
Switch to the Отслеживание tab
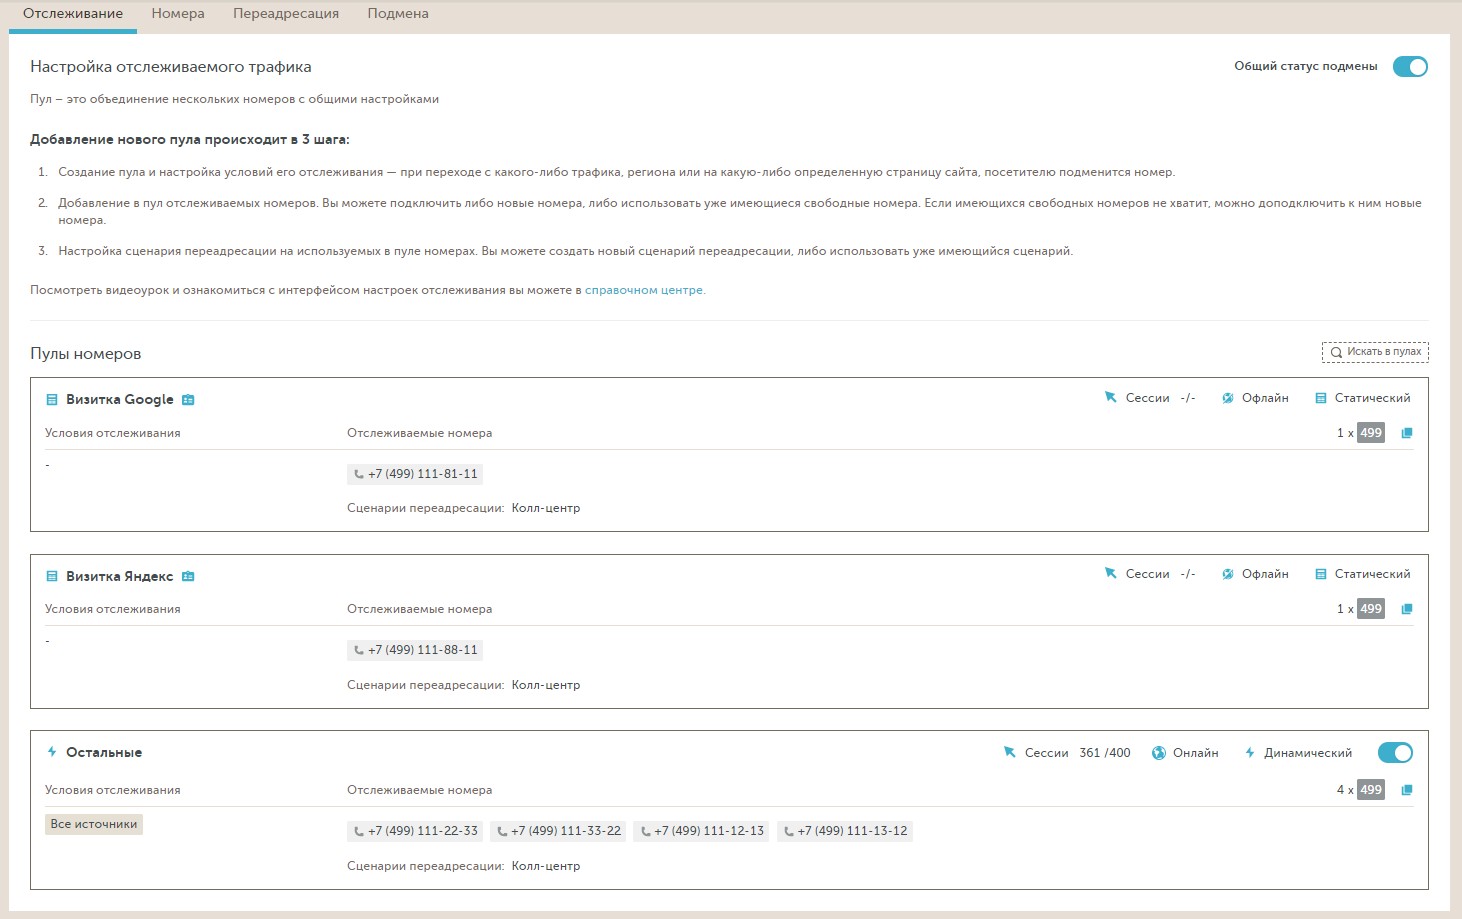point(73,14)
